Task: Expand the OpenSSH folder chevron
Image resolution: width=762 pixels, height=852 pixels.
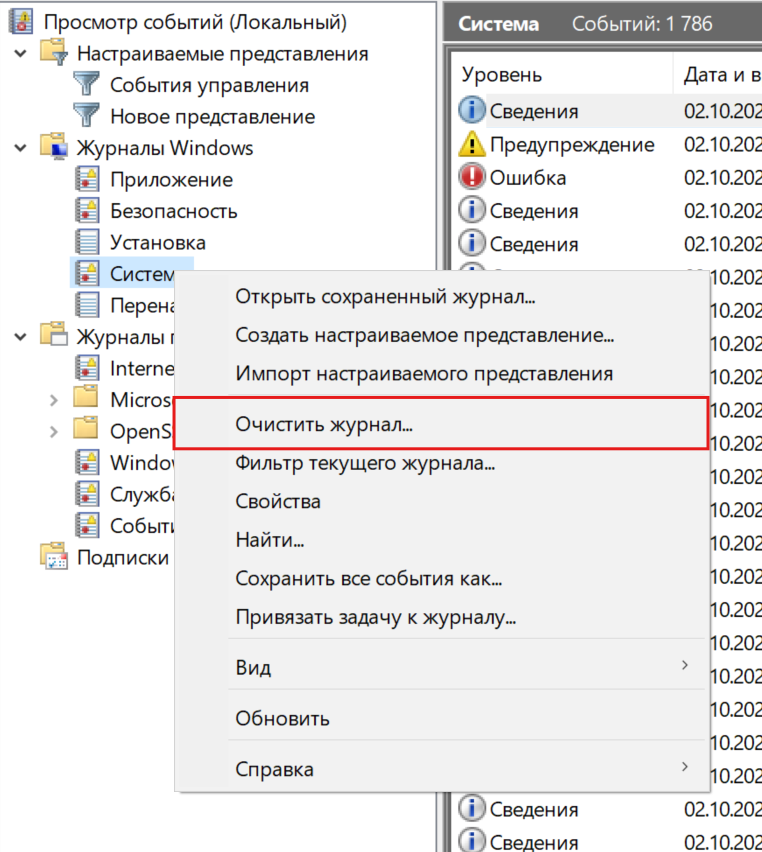Action: coord(55,431)
